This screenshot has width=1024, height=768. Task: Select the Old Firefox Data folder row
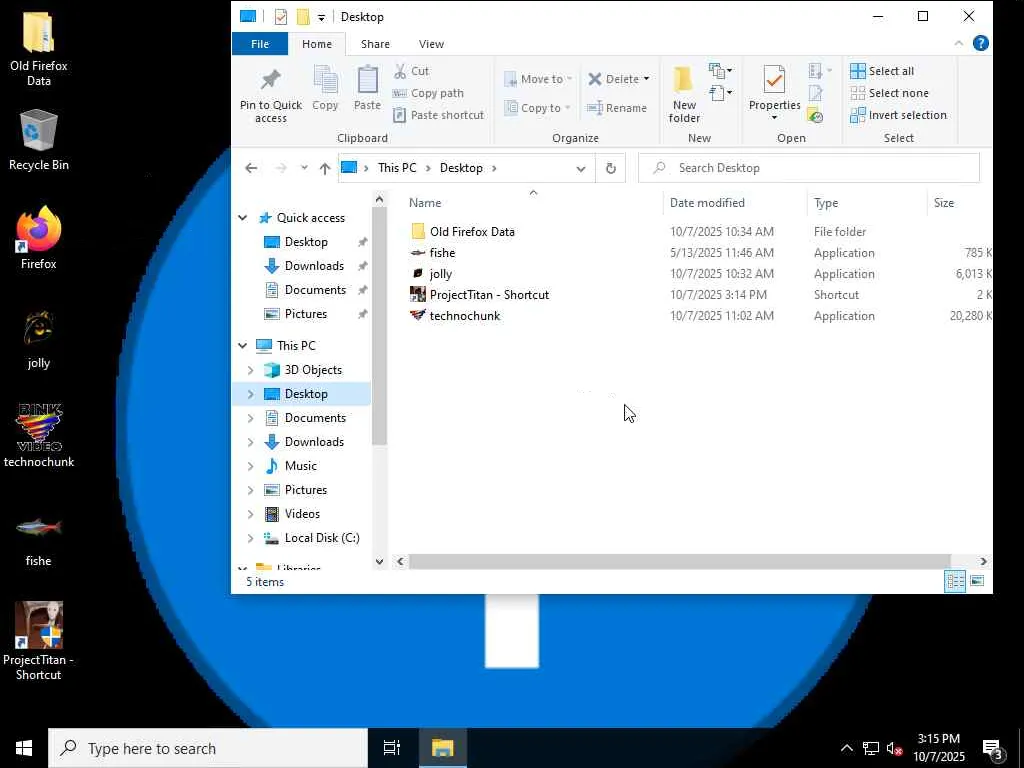coord(697,232)
